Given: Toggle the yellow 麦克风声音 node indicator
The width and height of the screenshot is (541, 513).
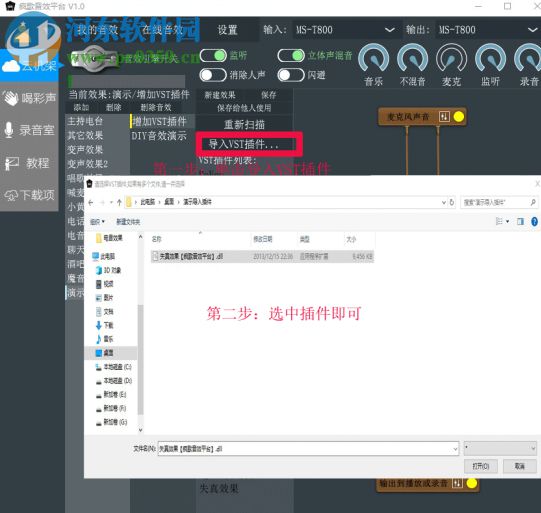Looking at the screenshot, I should pyautogui.click(x=459, y=117).
